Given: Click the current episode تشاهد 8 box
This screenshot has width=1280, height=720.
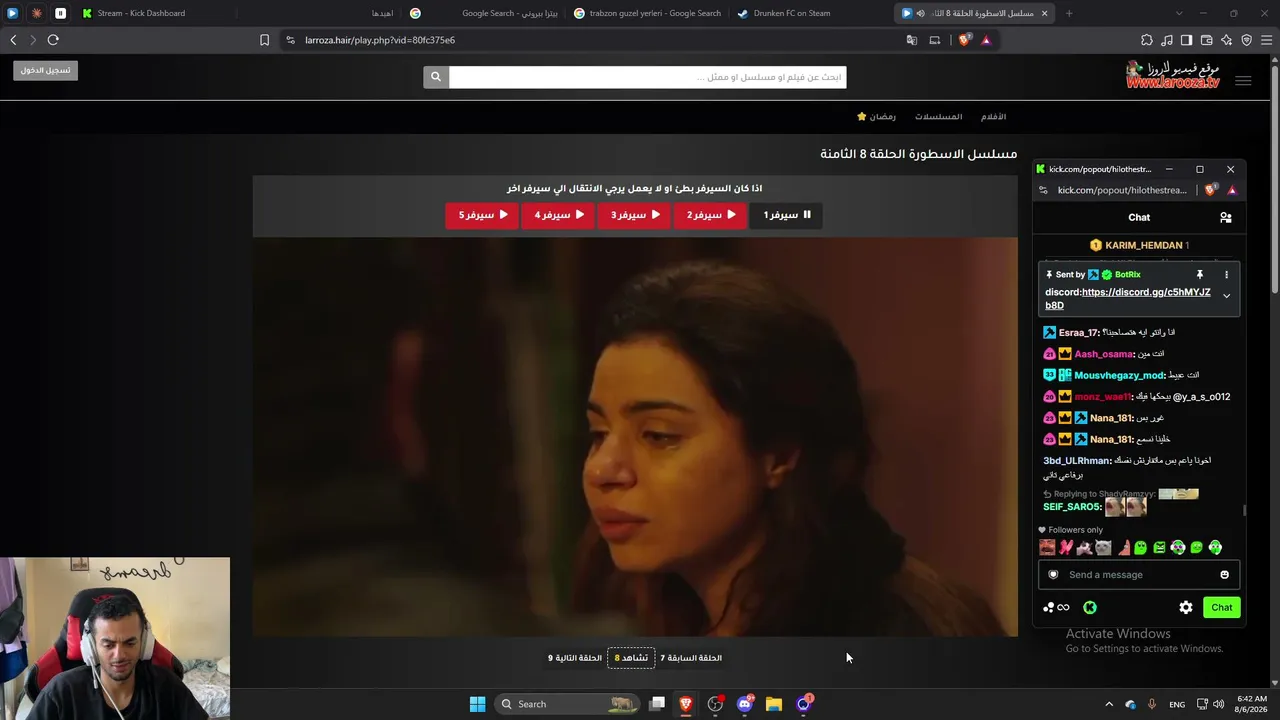Looking at the screenshot, I should (631, 658).
